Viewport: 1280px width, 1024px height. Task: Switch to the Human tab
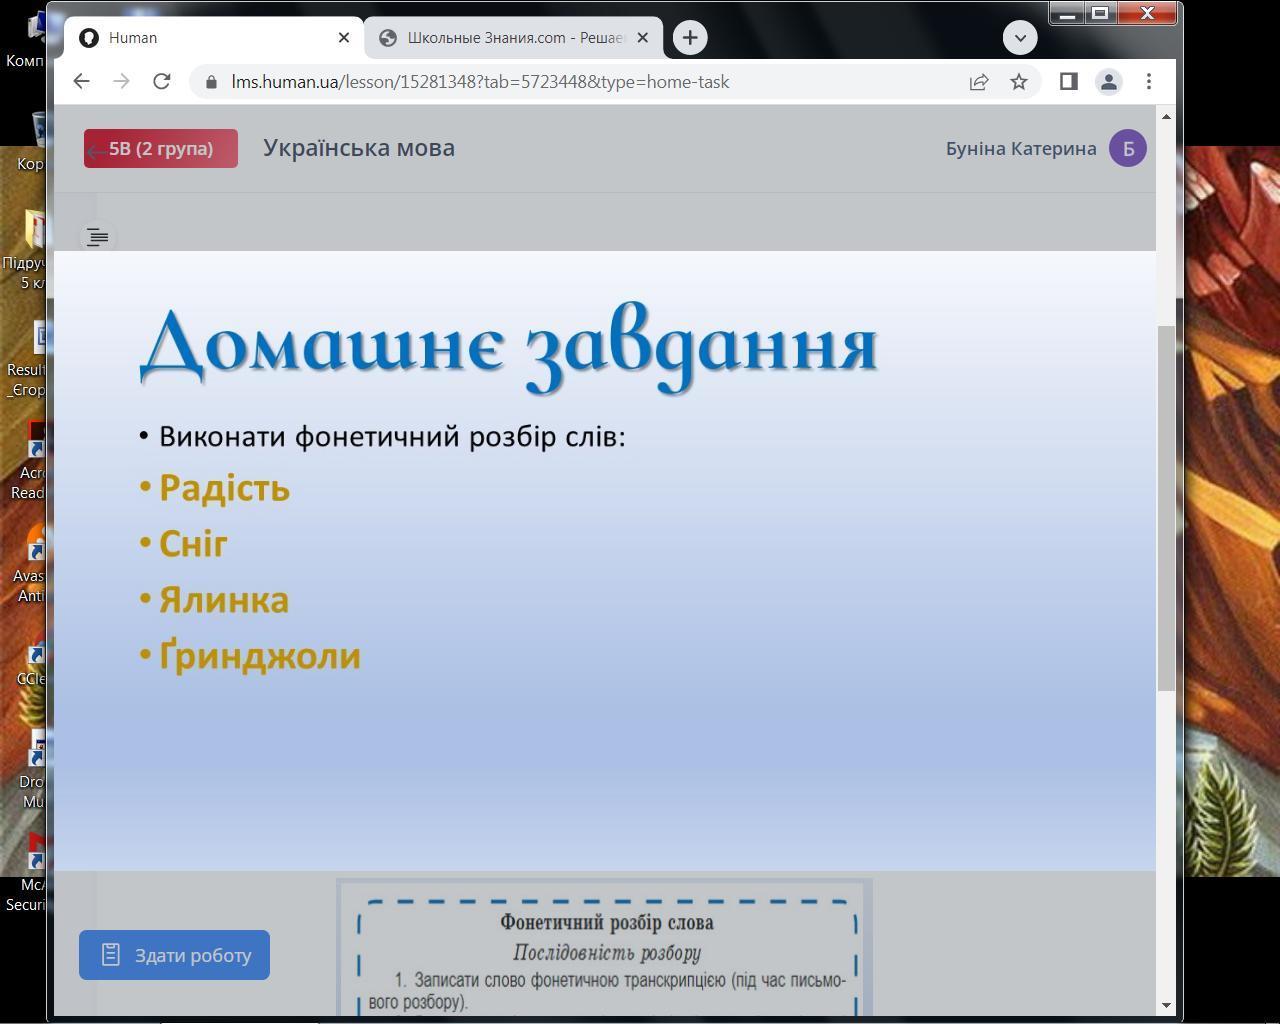pyautogui.click(x=215, y=38)
